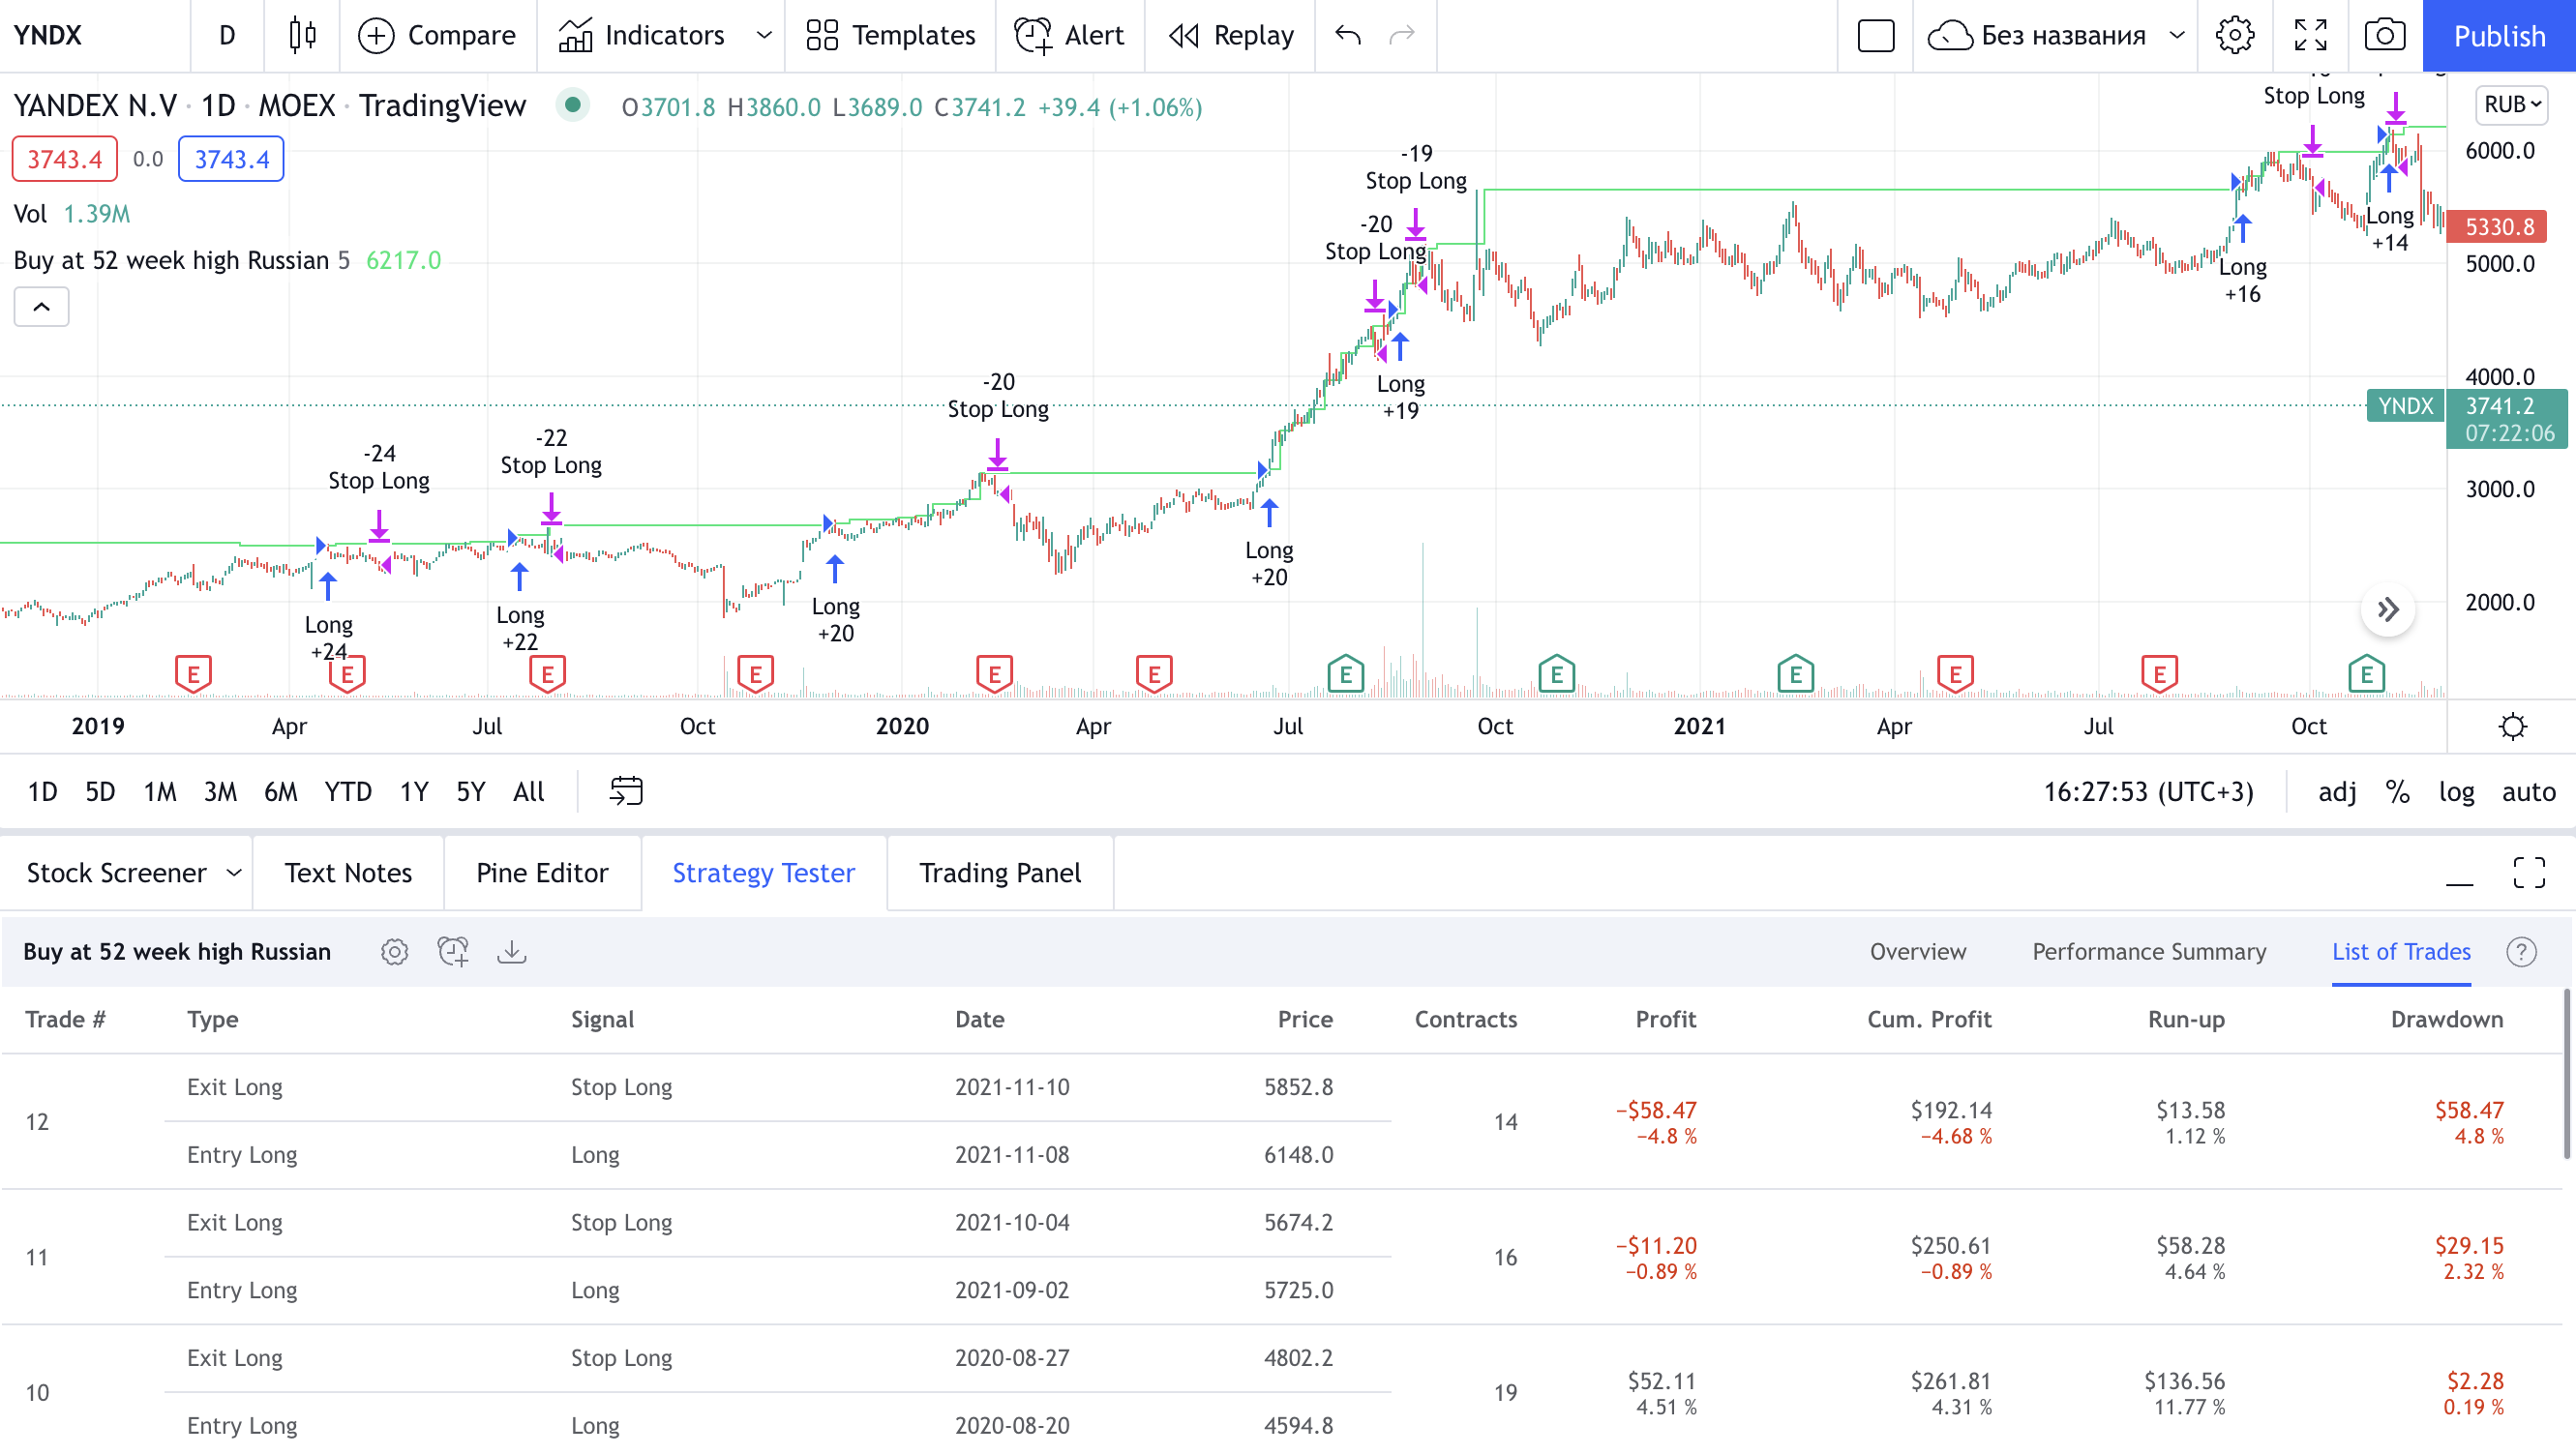Toggle percent scale mode

click(x=2397, y=791)
